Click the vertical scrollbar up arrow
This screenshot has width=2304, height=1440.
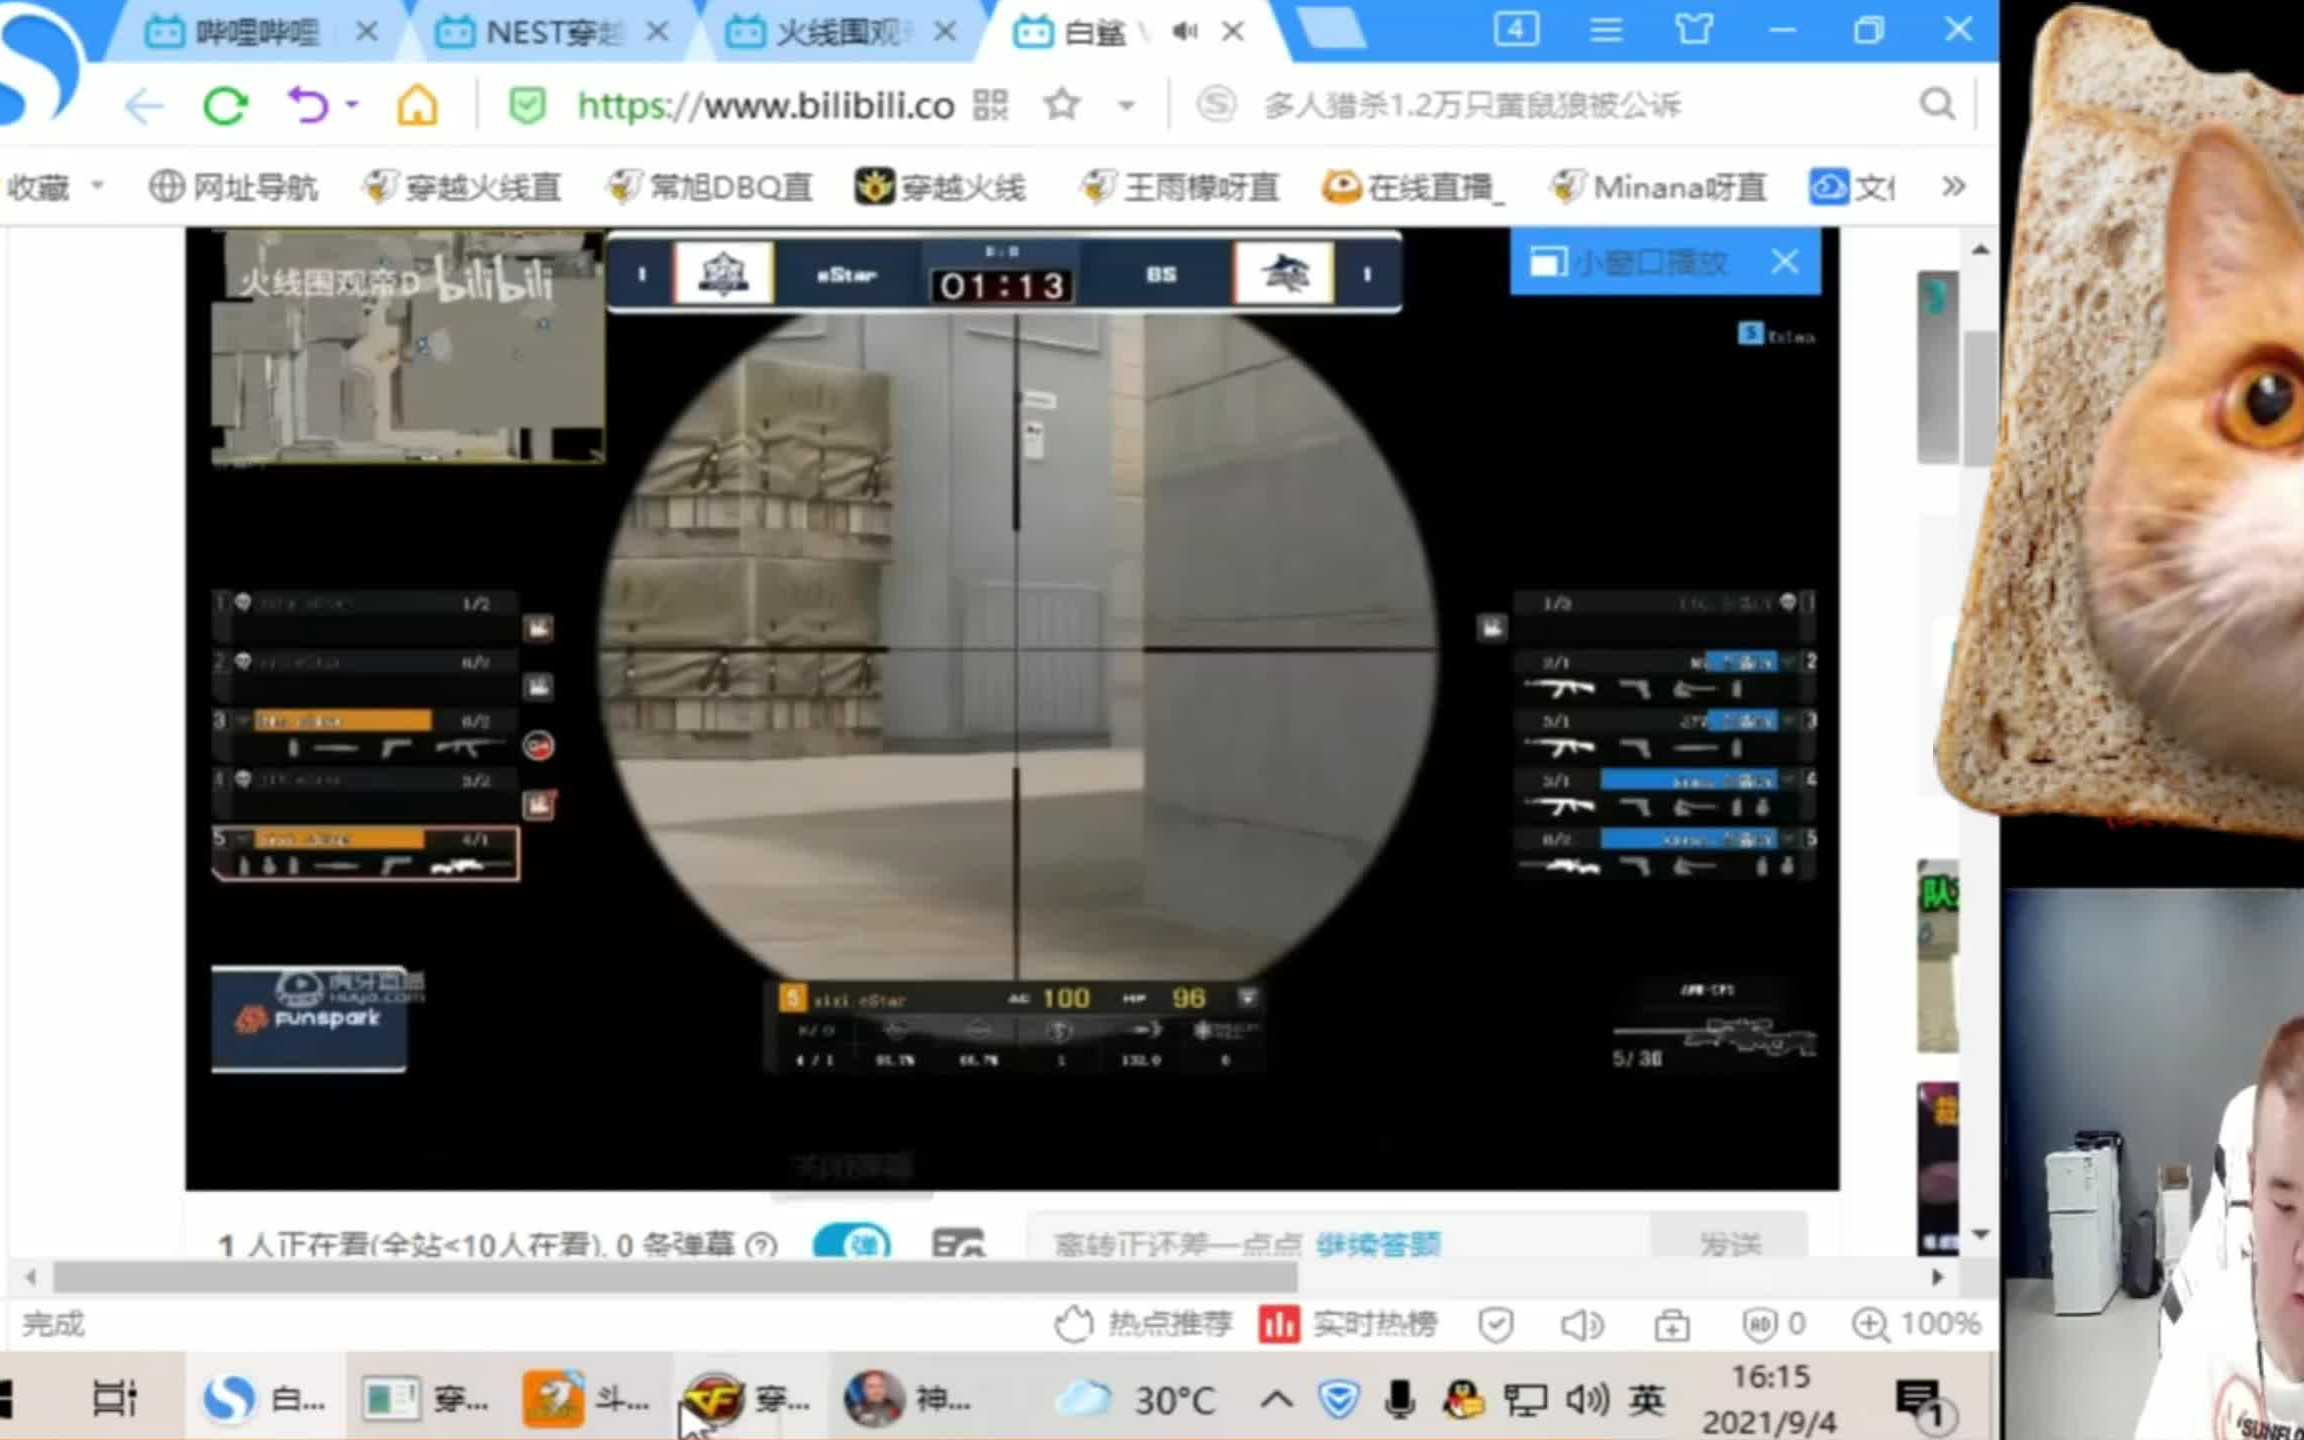1980,249
